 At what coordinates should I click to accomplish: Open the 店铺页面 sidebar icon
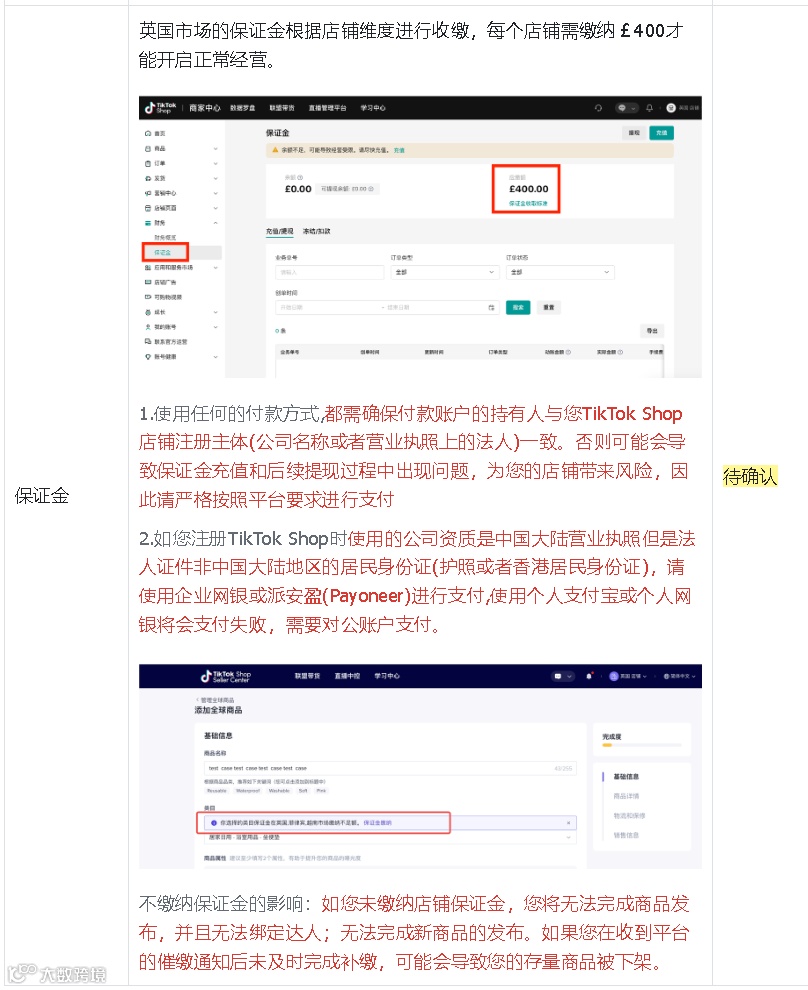coord(148,208)
